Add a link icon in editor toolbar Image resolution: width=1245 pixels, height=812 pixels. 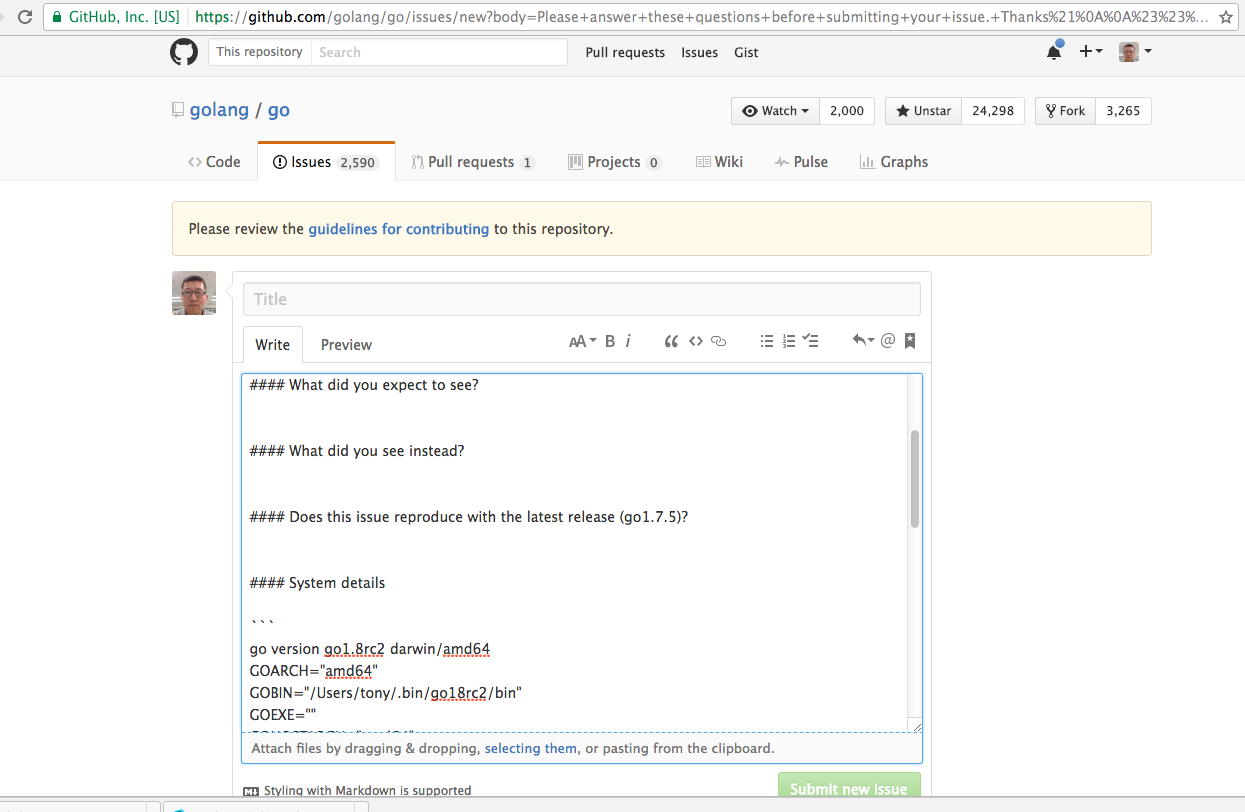pyautogui.click(x=718, y=341)
